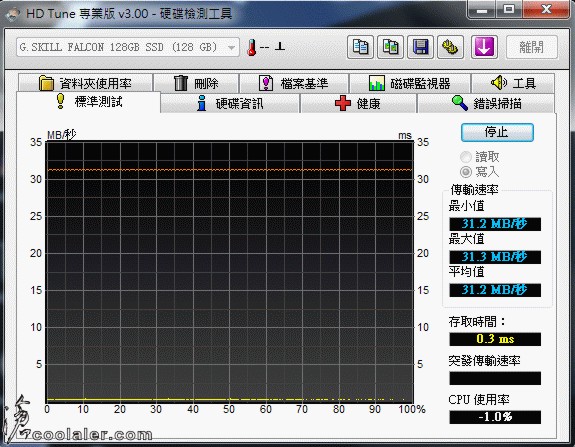Switch to the 工具 tab
Viewport: 575px width, 447px height.
tap(513, 83)
